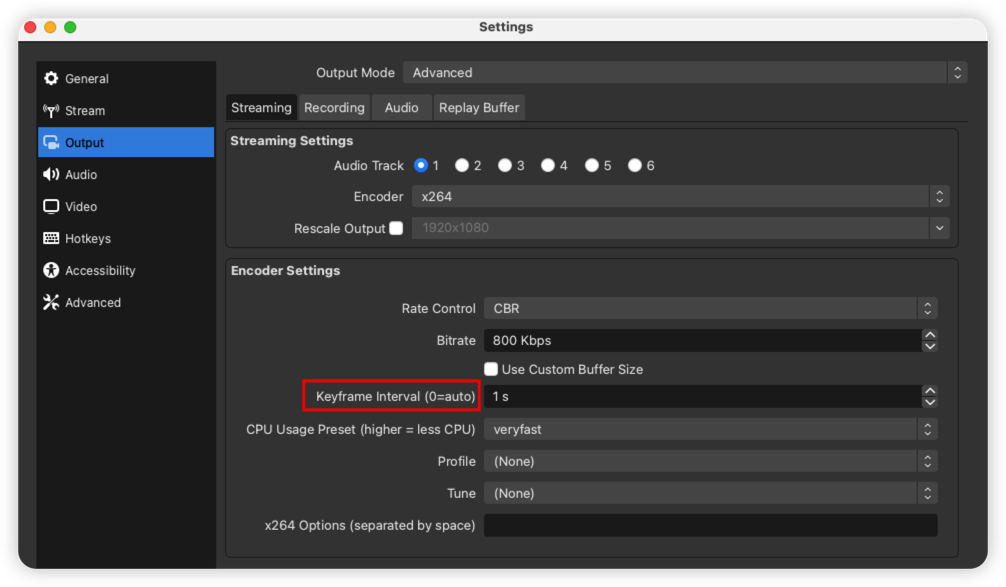Decrease Keyframe Interval with down arrow
The height and width of the screenshot is (587, 1006).
coord(930,402)
